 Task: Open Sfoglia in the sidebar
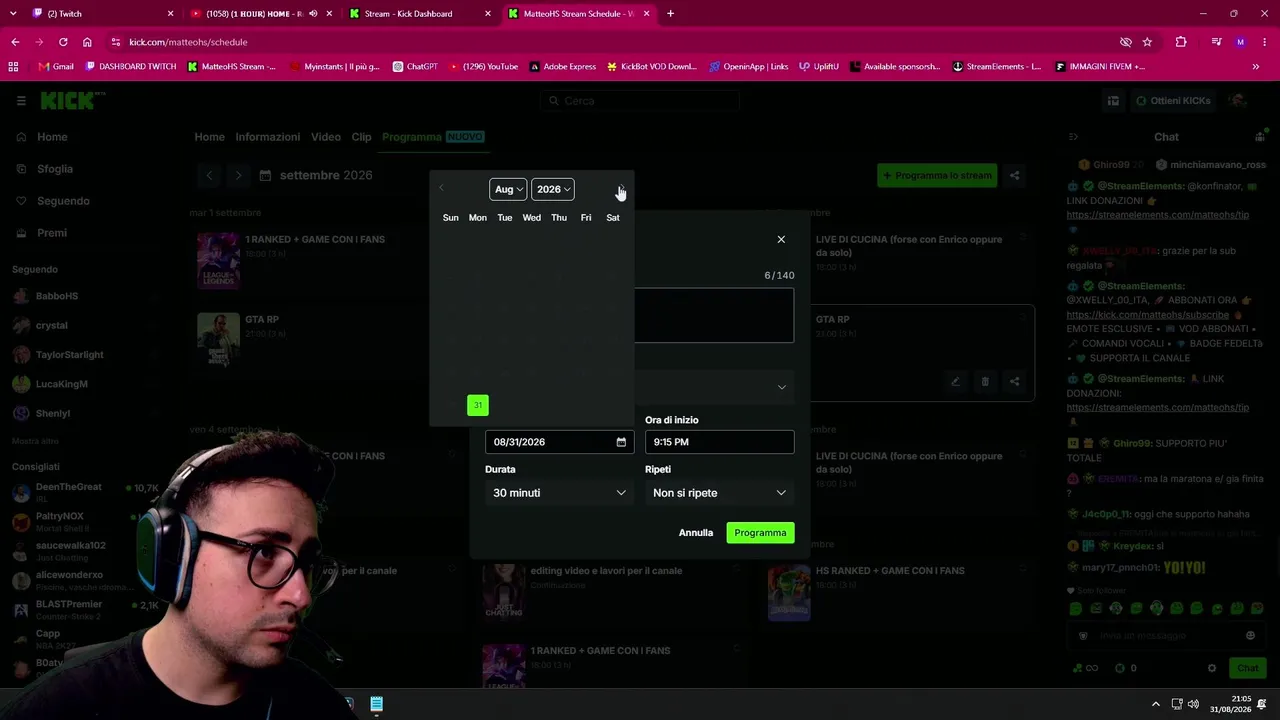pyautogui.click(x=55, y=169)
